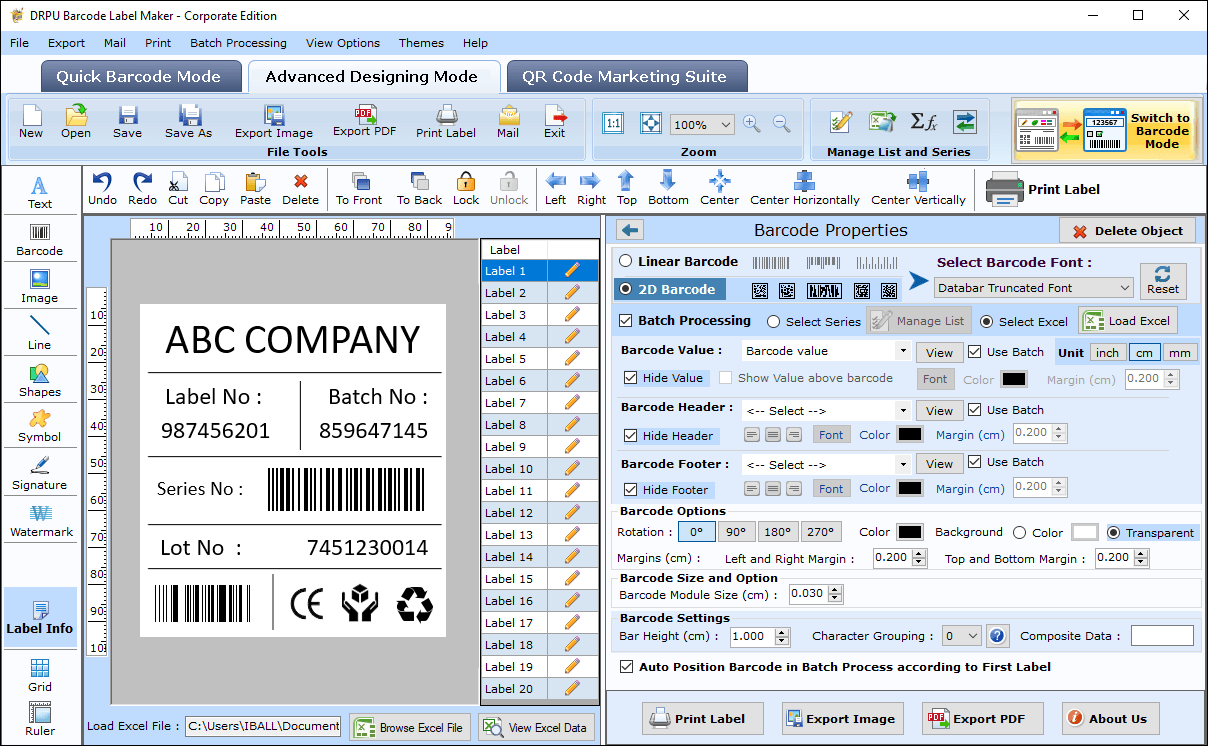
Task: Bring object To Front
Action: [x=359, y=187]
